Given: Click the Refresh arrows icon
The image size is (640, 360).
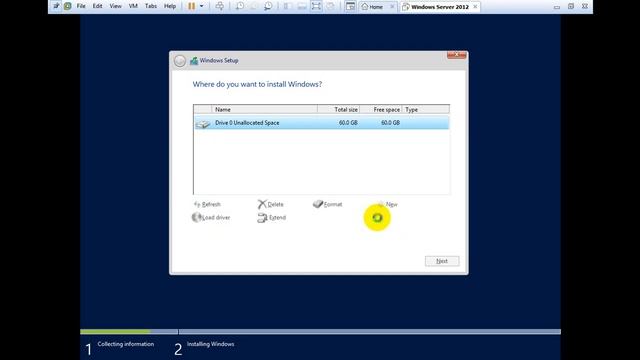Looking at the screenshot, I should [197, 204].
